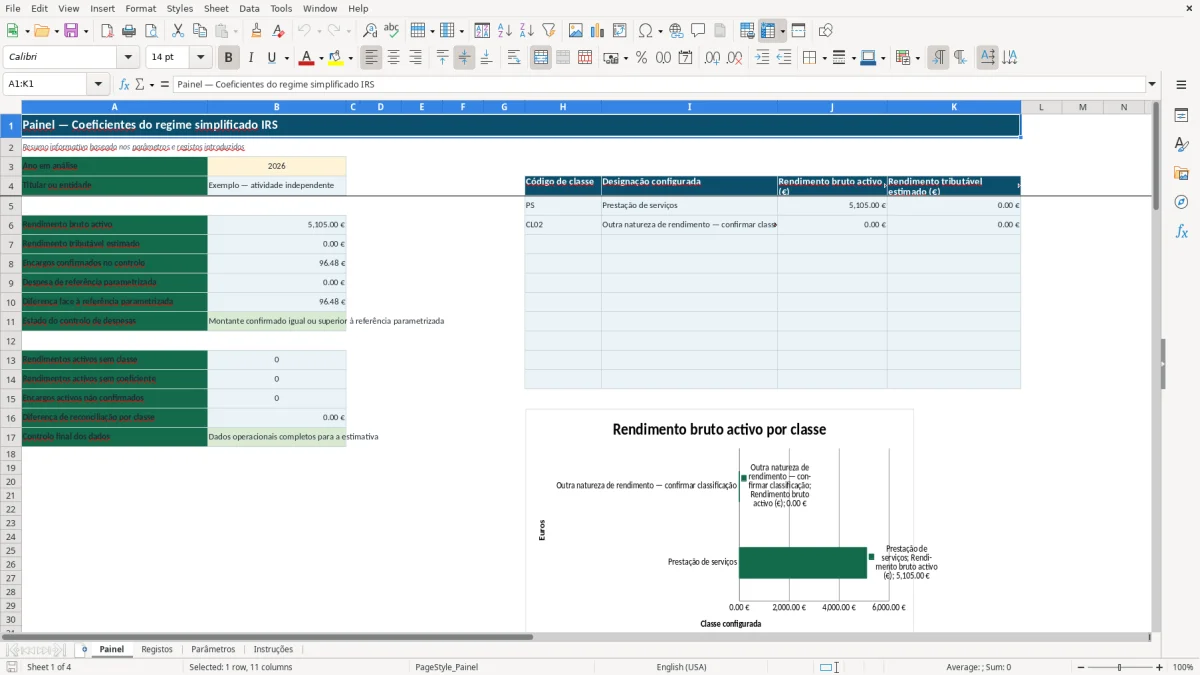Viewport: 1200px width, 675px height.
Task: Expand the Font Size dropdown
Action: pyautogui.click(x=200, y=58)
